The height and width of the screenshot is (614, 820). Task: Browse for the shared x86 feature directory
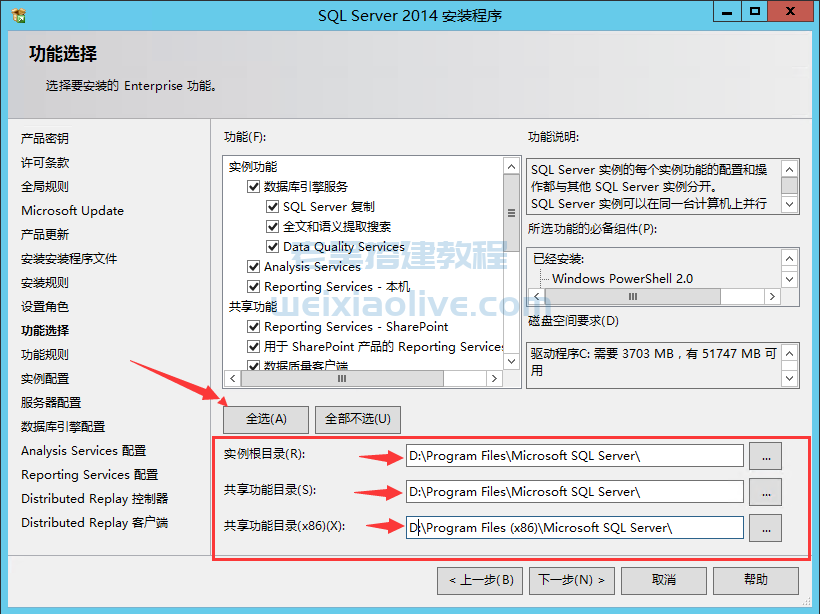[x=765, y=528]
